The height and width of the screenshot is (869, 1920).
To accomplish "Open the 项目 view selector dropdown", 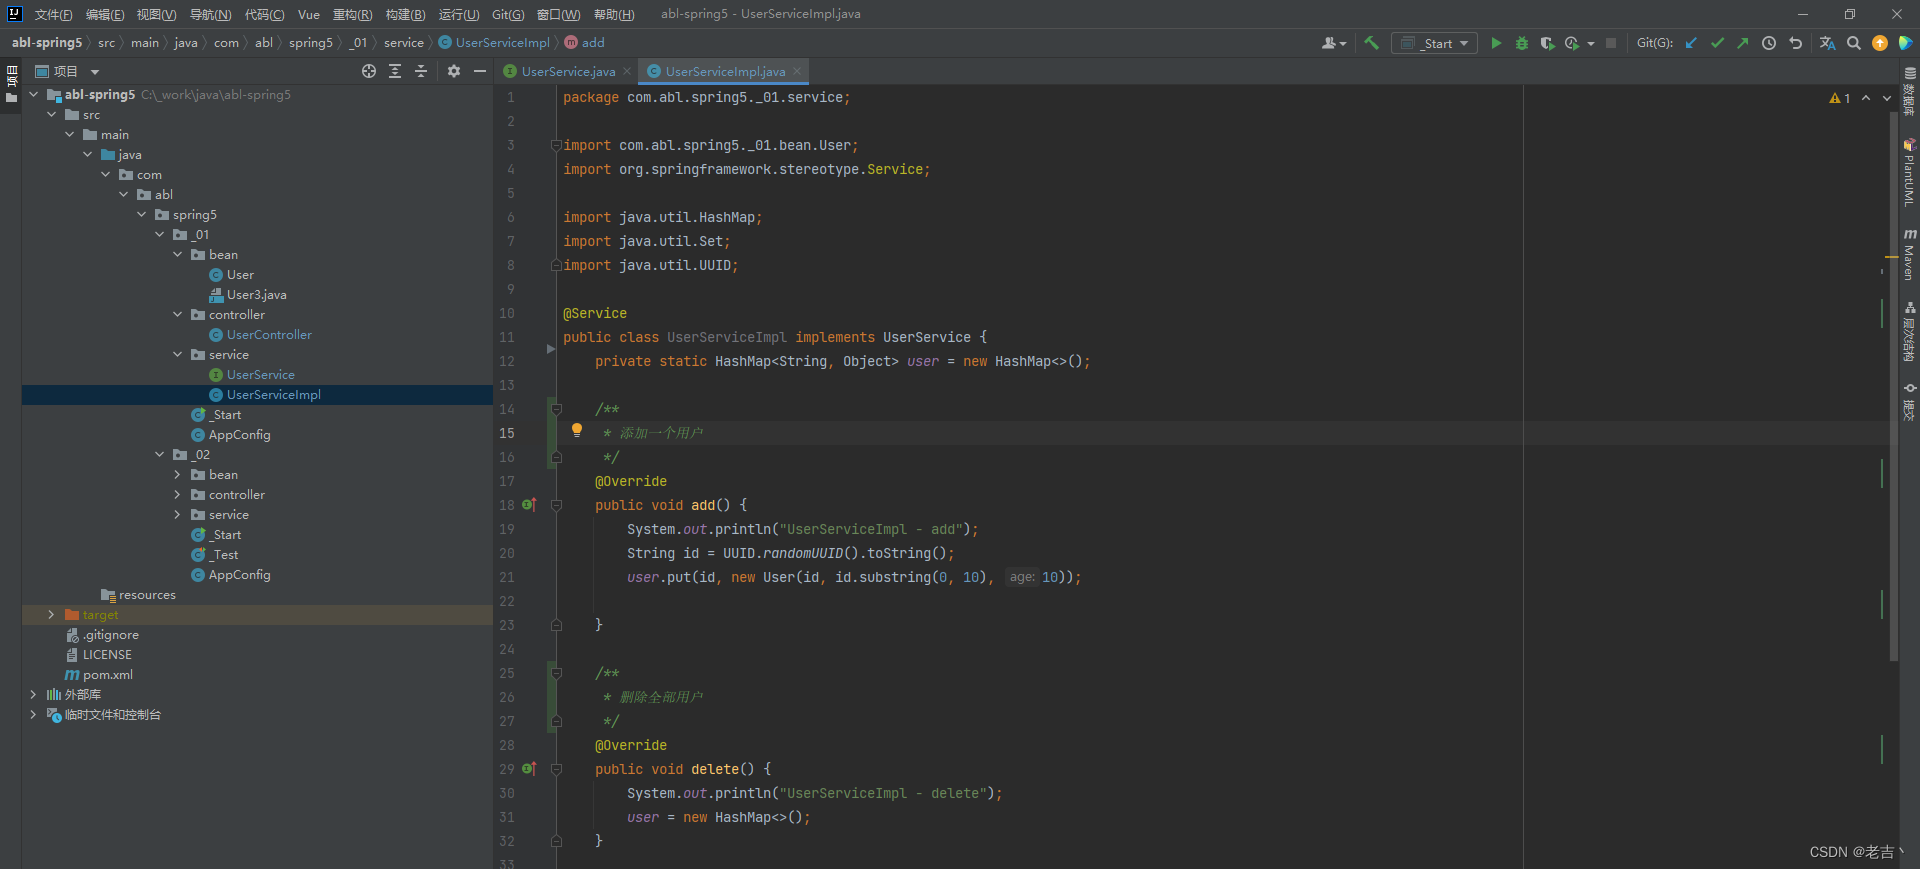I will coord(67,71).
